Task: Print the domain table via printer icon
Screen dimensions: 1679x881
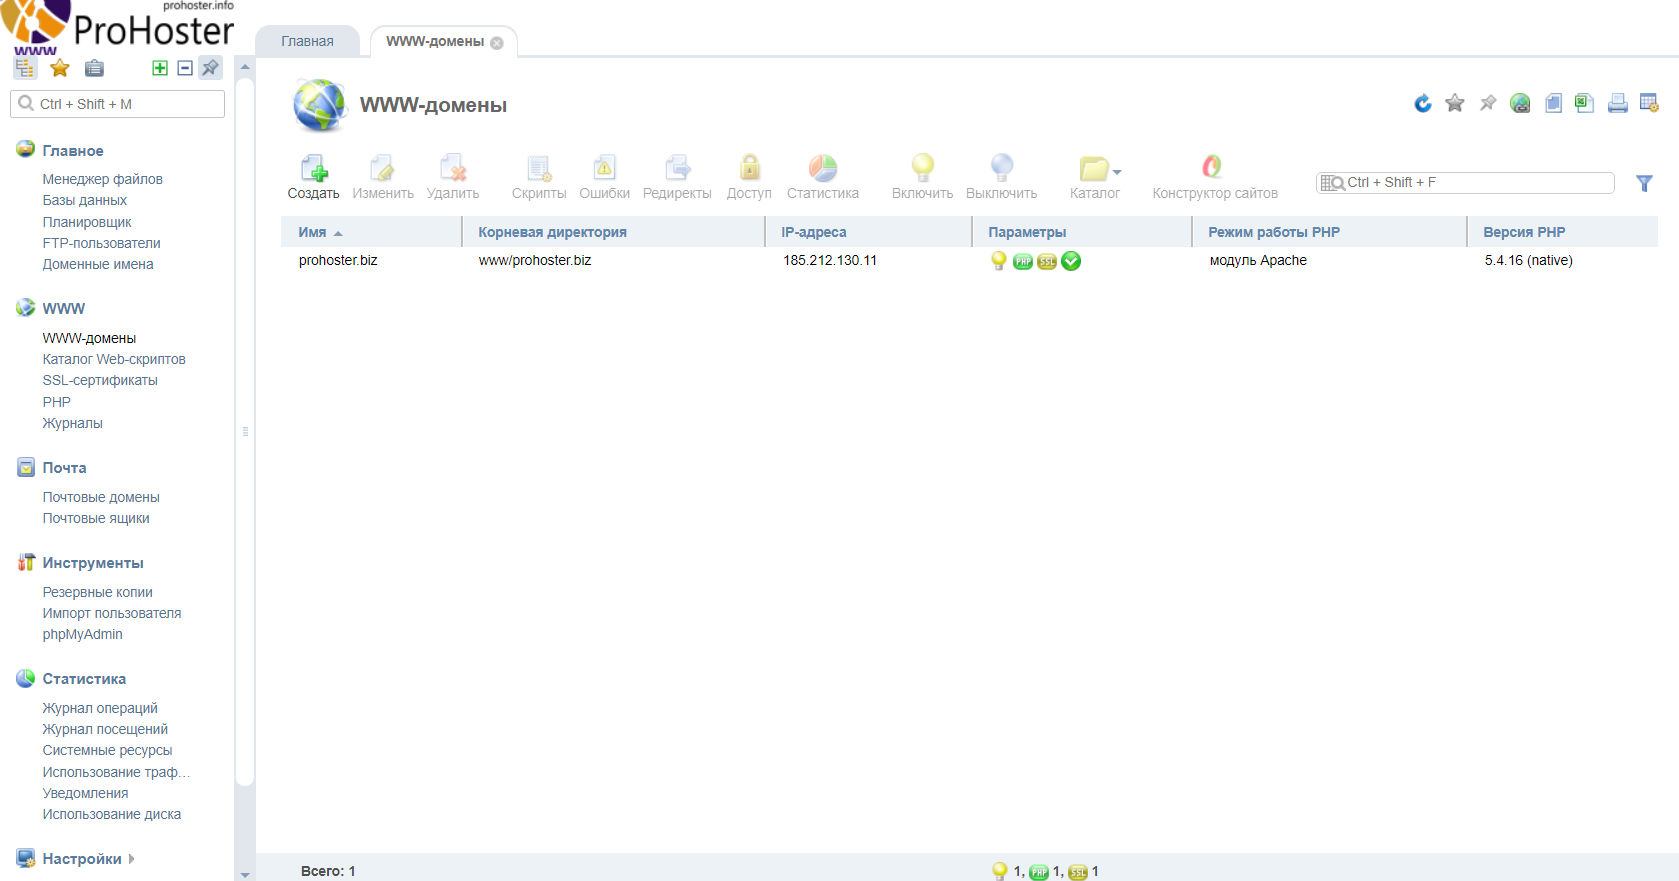Action: coord(1617,103)
